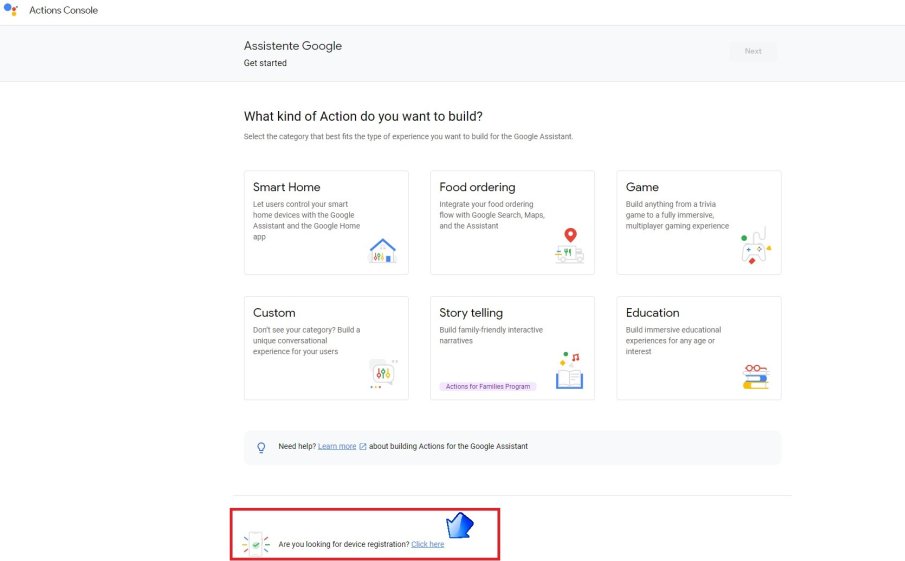Screen dimensions: 905x561
Task: Click the Assistente Google project name
Action: 293,46
